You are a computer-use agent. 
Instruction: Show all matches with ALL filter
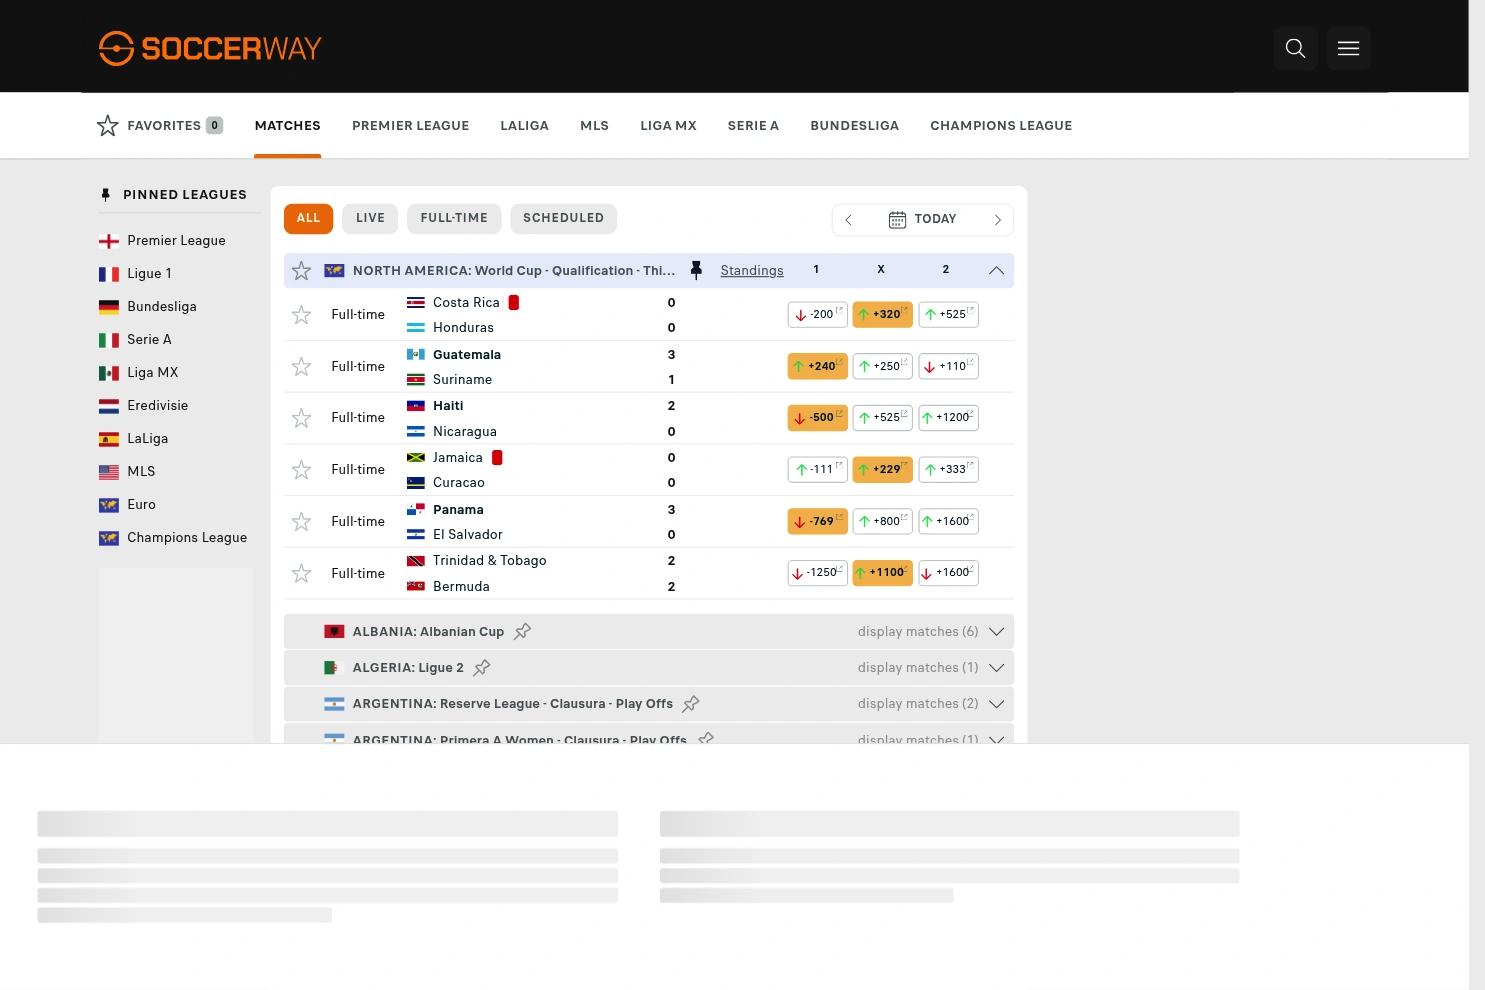308,218
